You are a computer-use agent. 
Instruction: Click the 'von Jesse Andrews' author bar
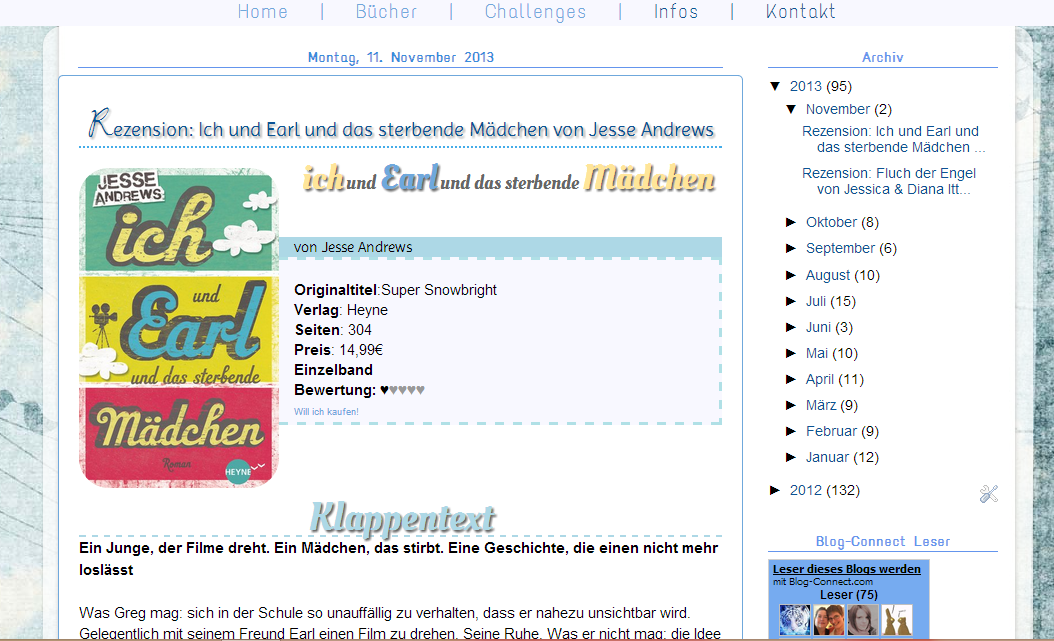(500, 247)
